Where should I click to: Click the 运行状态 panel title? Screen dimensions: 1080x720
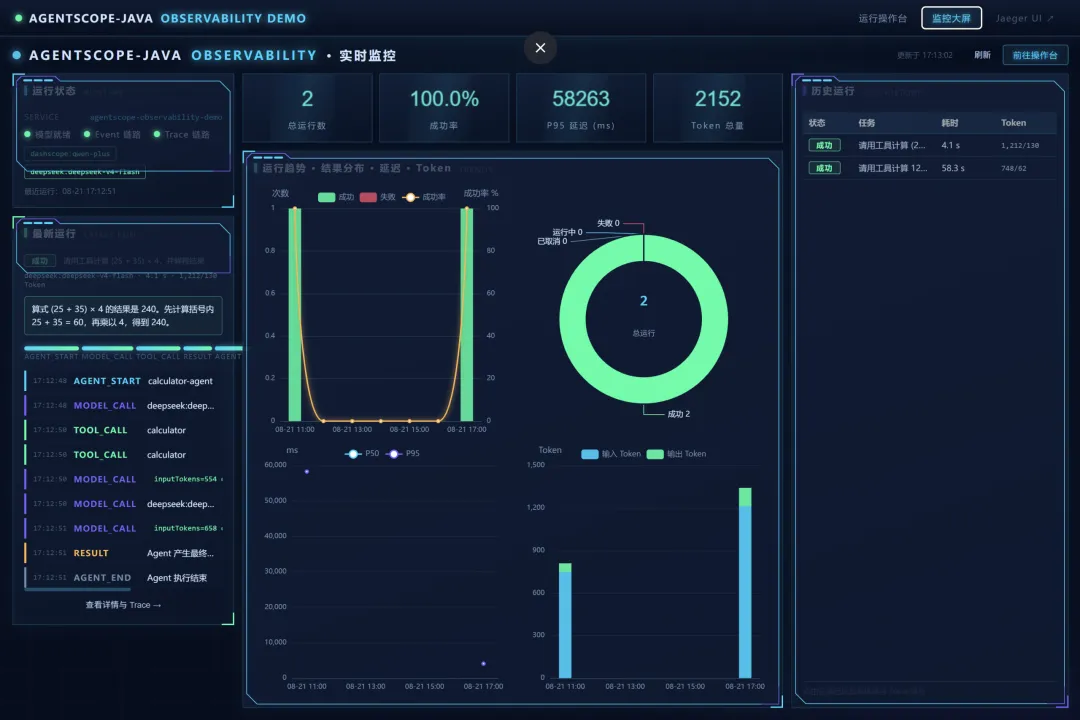(53, 91)
